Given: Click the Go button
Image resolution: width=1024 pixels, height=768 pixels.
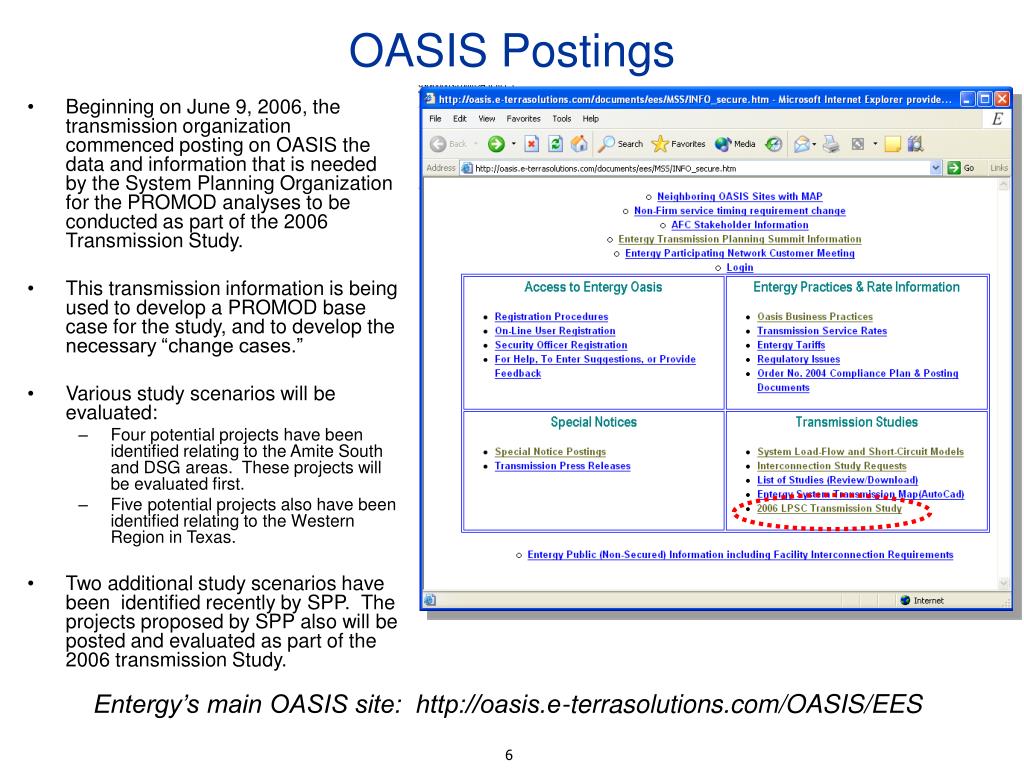Looking at the screenshot, I should point(961,168).
